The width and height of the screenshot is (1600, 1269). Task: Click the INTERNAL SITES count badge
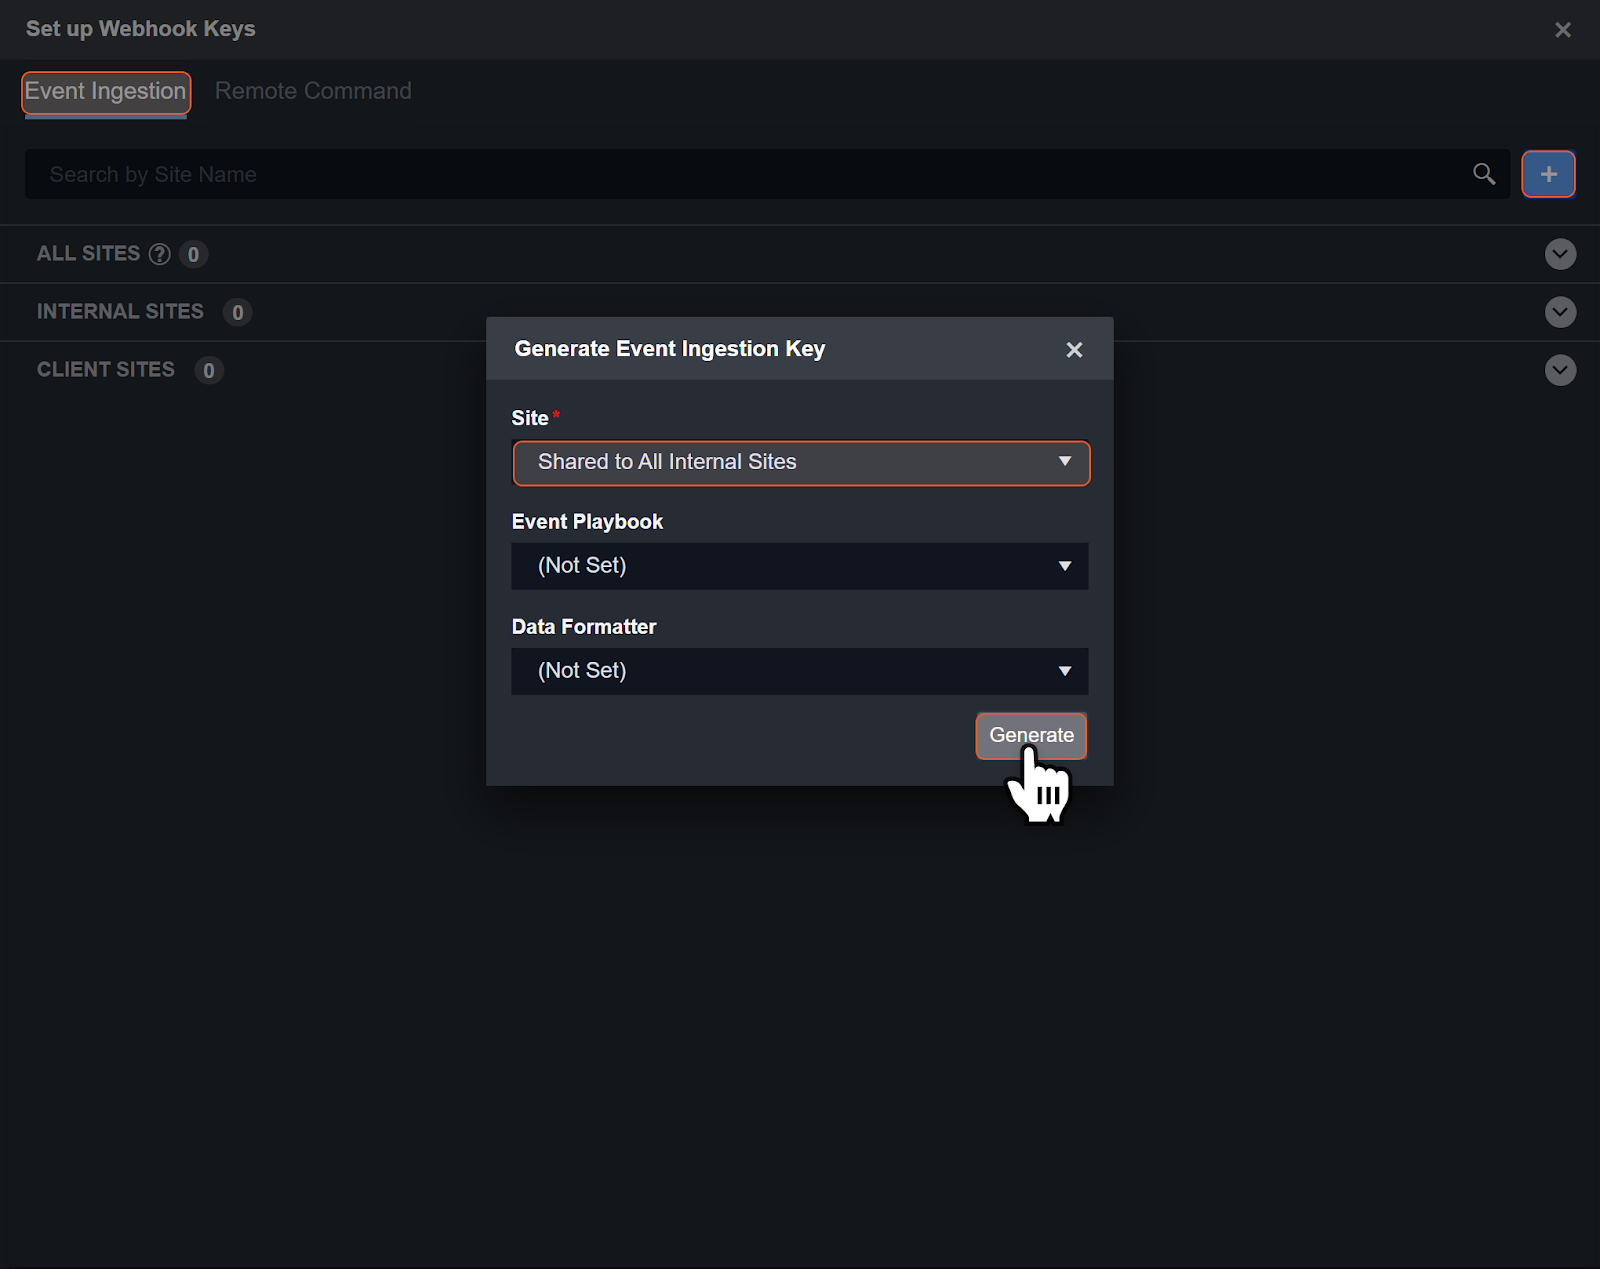coord(238,313)
